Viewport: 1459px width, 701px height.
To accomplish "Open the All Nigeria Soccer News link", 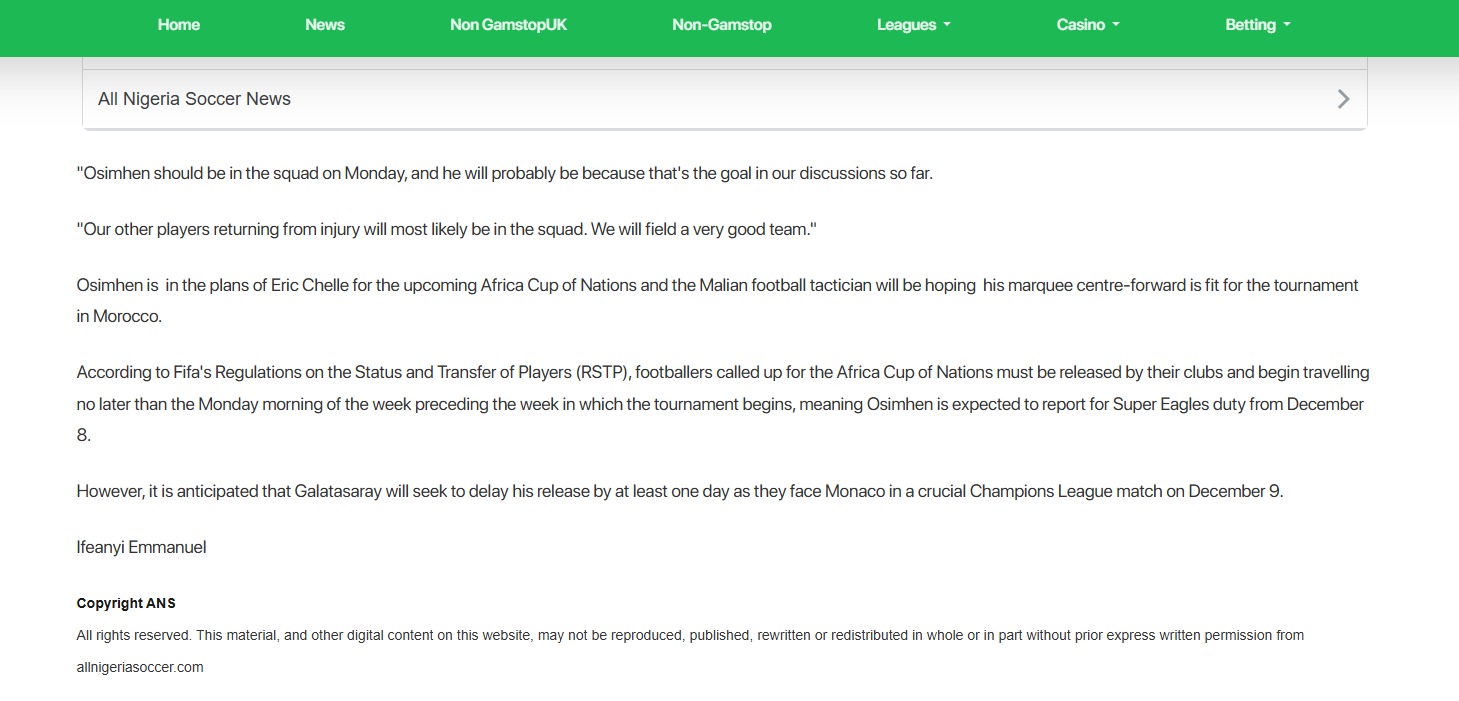I will coord(194,99).
